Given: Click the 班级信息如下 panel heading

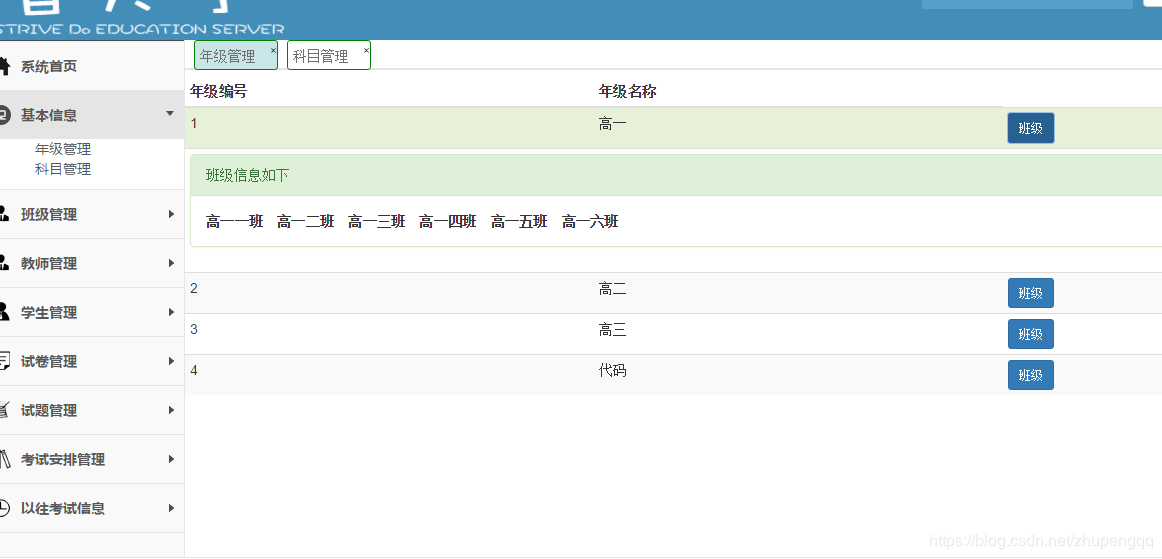Looking at the screenshot, I should click(x=248, y=176).
